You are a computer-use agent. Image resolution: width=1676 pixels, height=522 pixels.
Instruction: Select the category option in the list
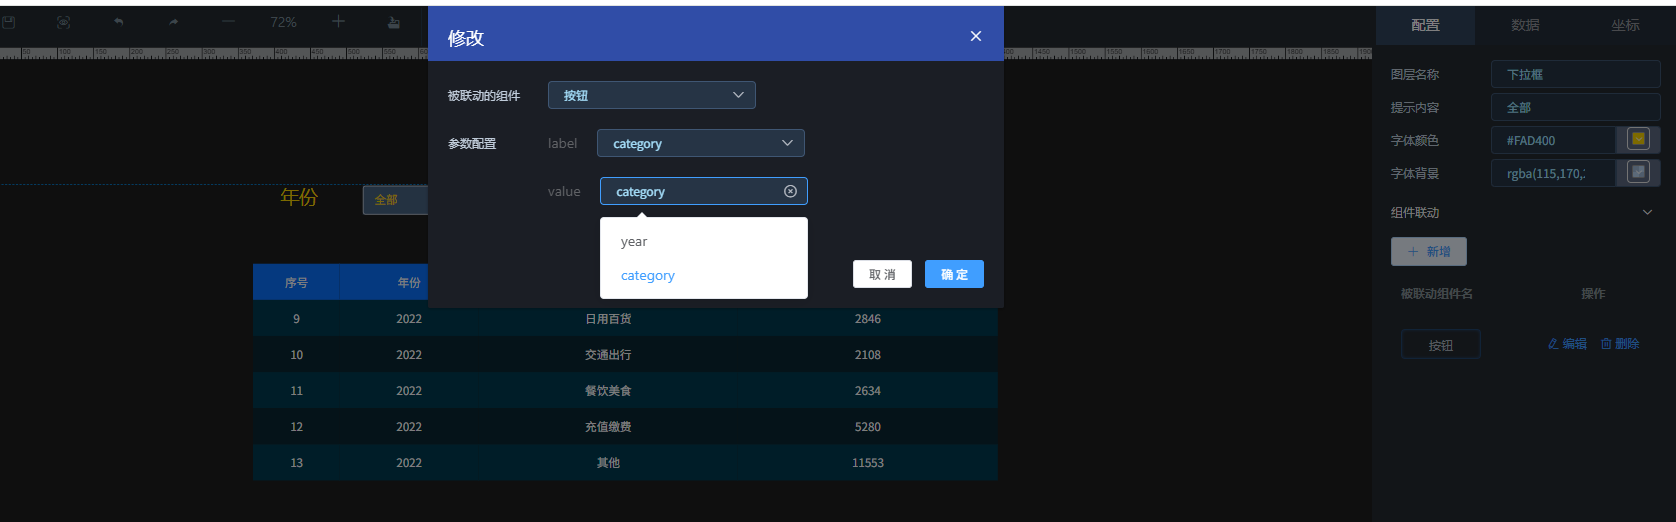tap(648, 276)
